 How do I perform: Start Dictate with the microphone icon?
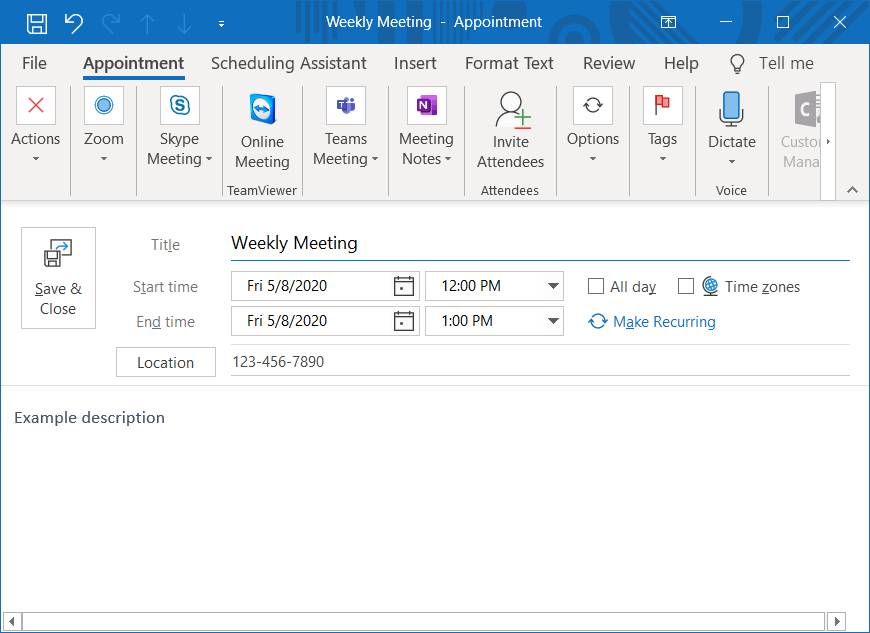pos(731,108)
